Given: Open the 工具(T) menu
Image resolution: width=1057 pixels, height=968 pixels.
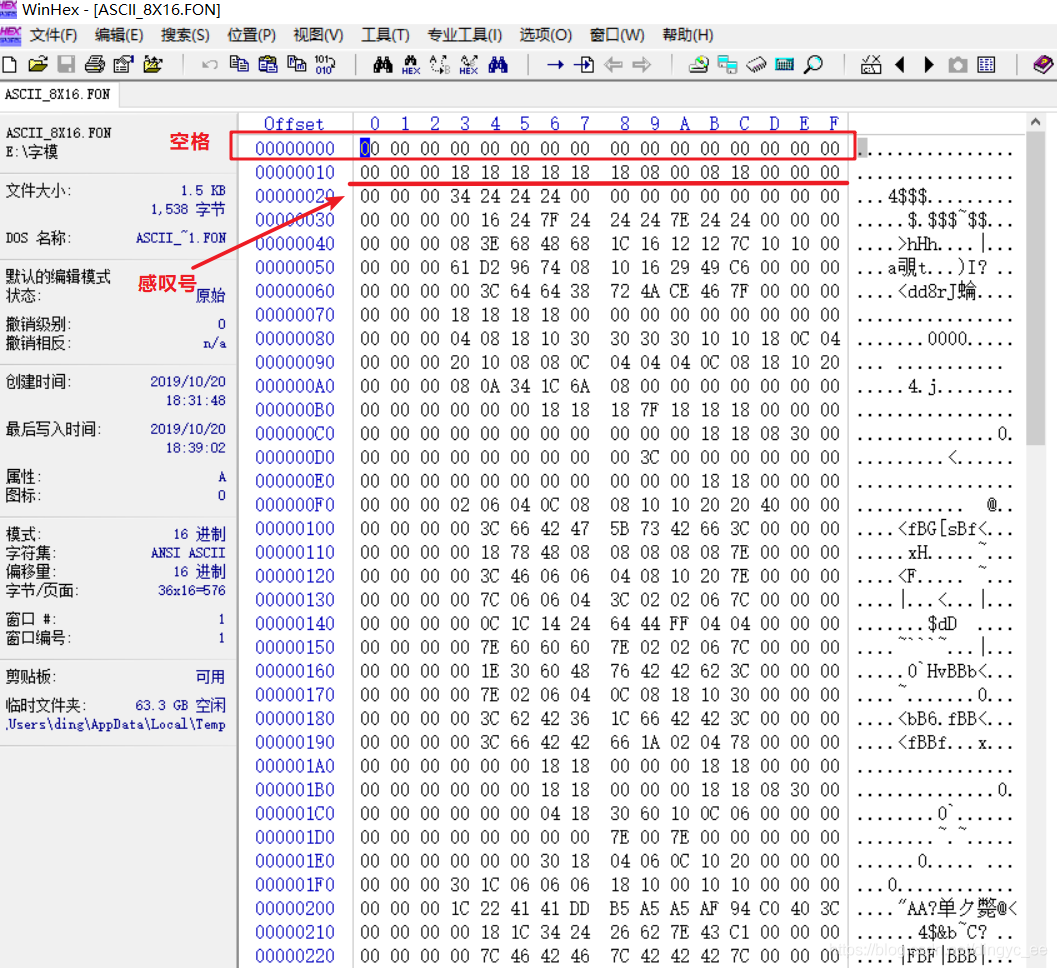Looking at the screenshot, I should point(385,35).
